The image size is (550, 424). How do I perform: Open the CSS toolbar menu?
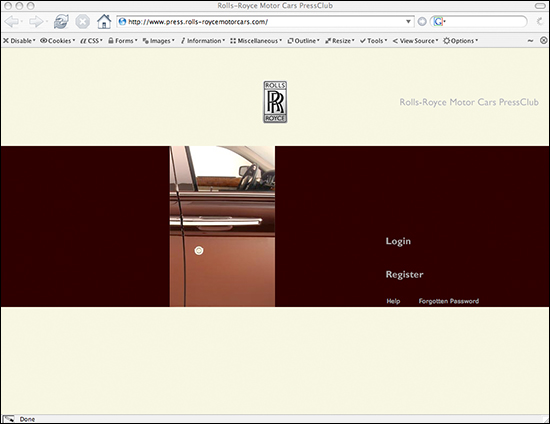(91, 41)
